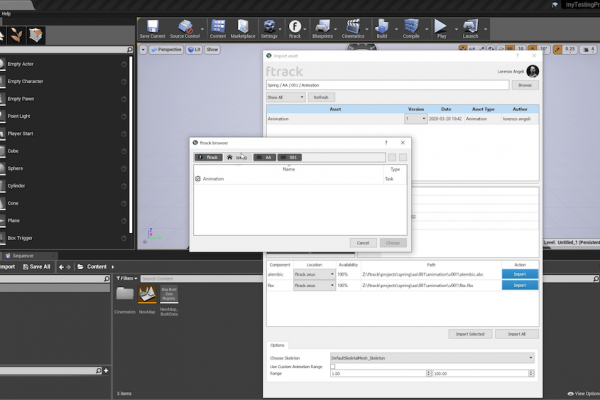The height and width of the screenshot is (400, 600).
Task: Select the NewMap thumbnail
Action: [147, 294]
